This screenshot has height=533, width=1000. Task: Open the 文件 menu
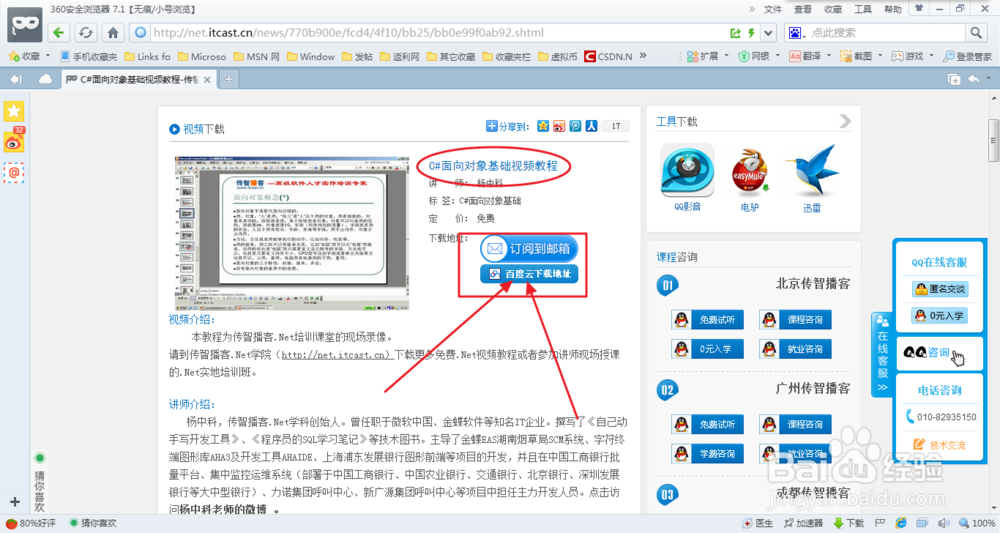tap(772, 9)
